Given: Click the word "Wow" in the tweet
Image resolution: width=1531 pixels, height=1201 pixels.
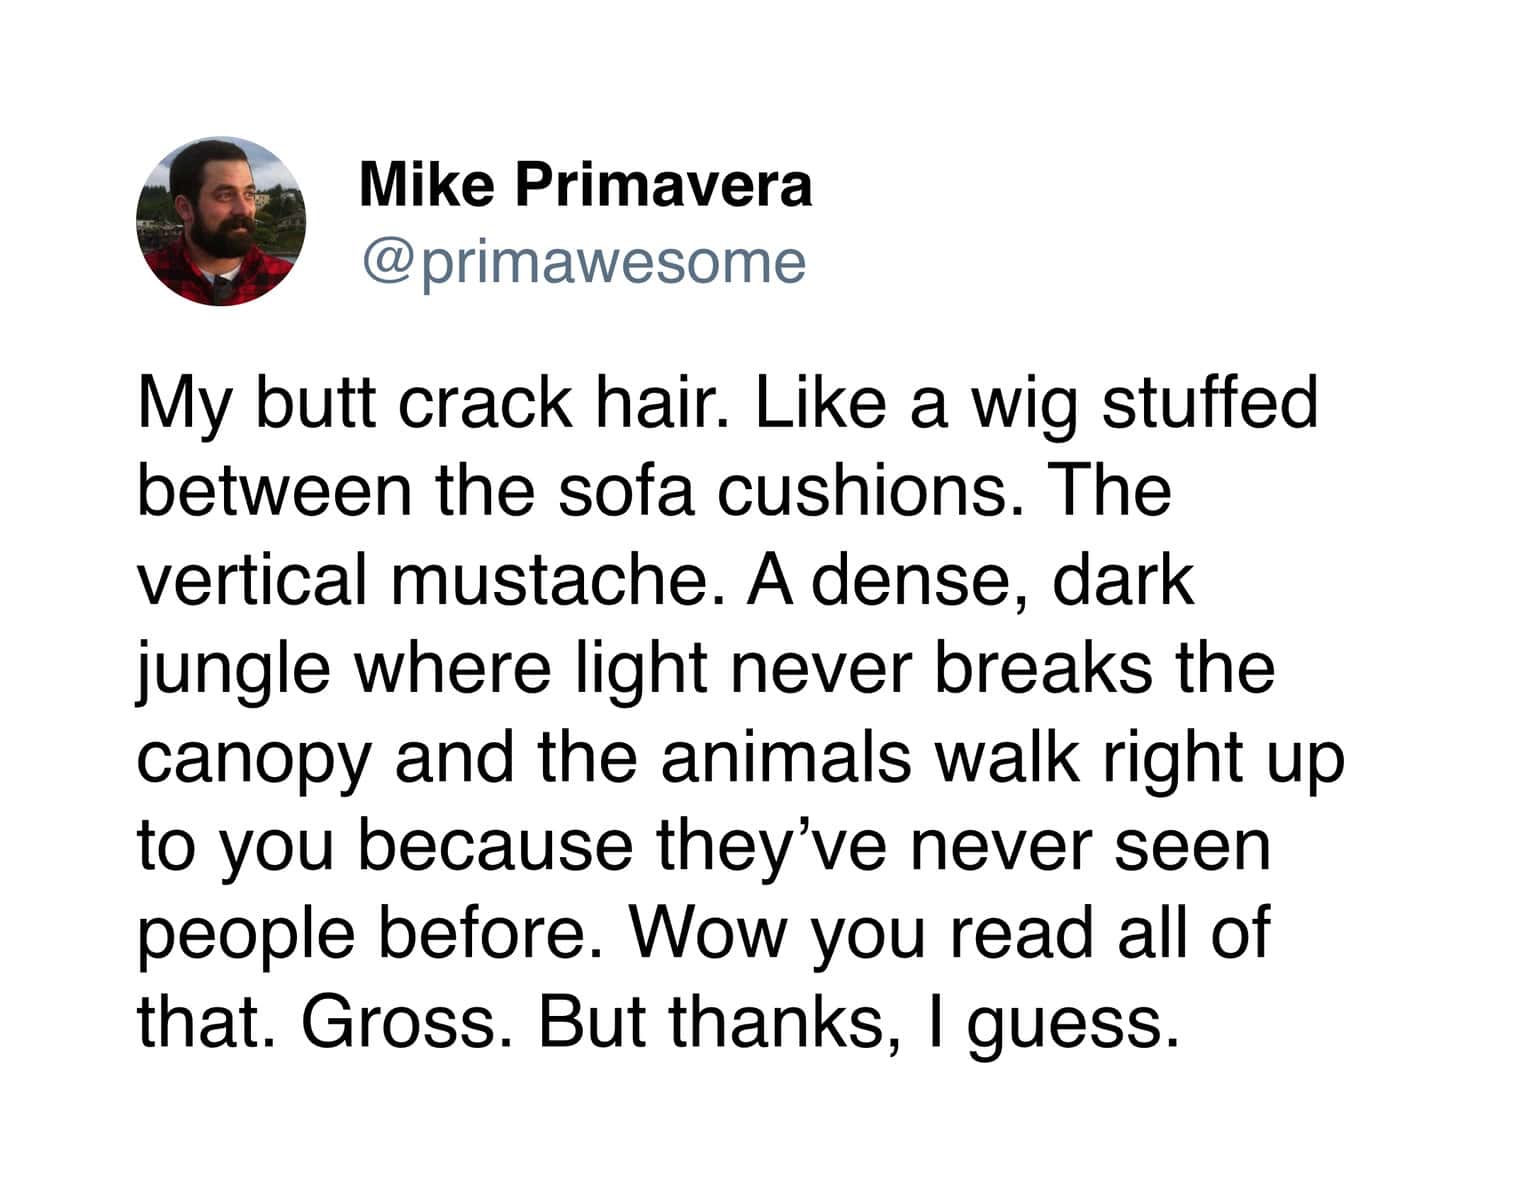Looking at the screenshot, I should tap(711, 932).
